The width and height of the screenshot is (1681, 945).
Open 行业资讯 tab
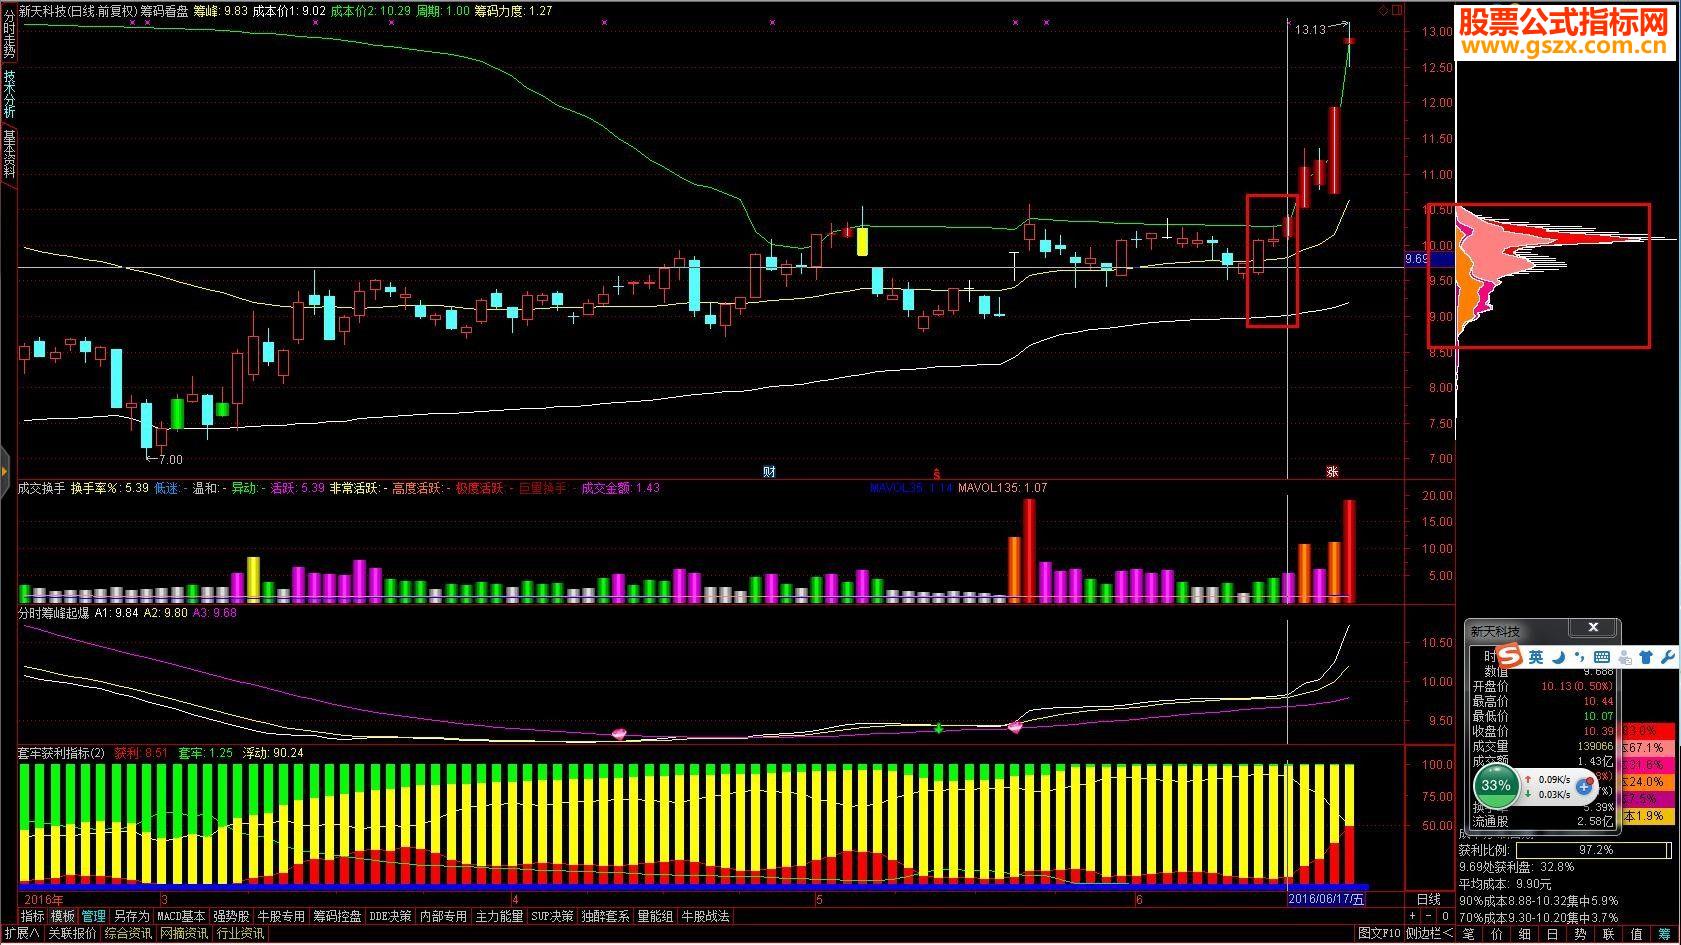point(240,934)
